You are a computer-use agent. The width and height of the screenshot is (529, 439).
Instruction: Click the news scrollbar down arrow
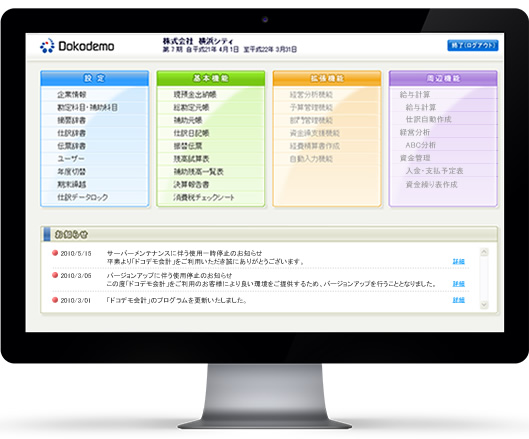tap(484, 305)
